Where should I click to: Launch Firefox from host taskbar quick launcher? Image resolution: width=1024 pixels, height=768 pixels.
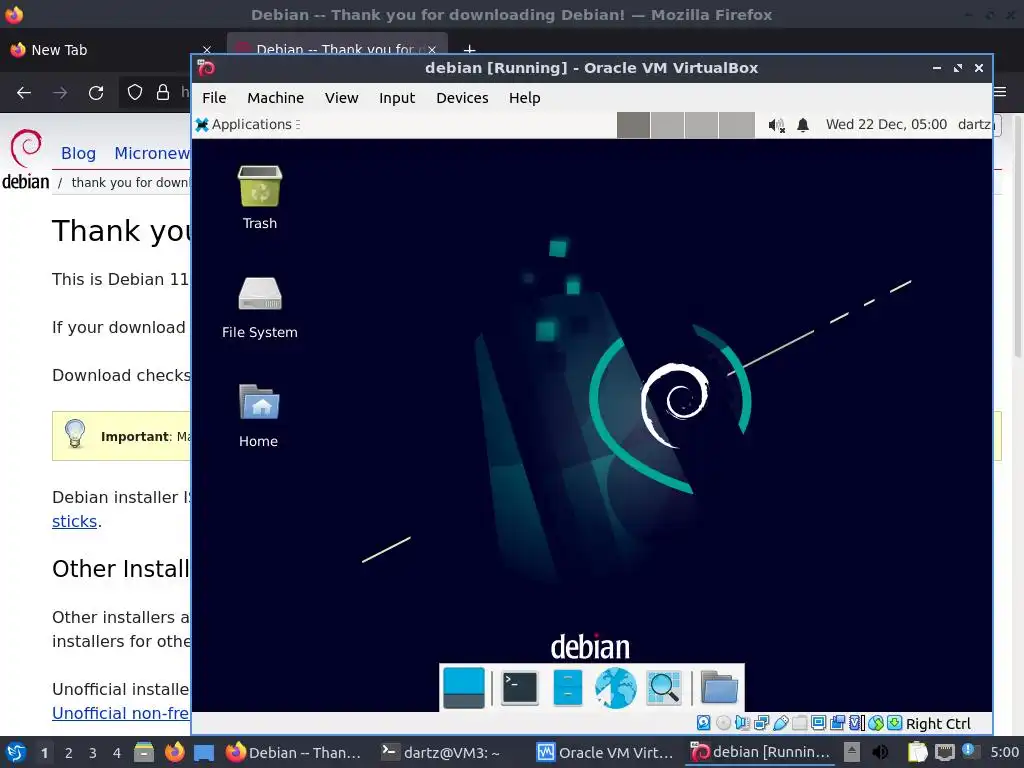(174, 752)
